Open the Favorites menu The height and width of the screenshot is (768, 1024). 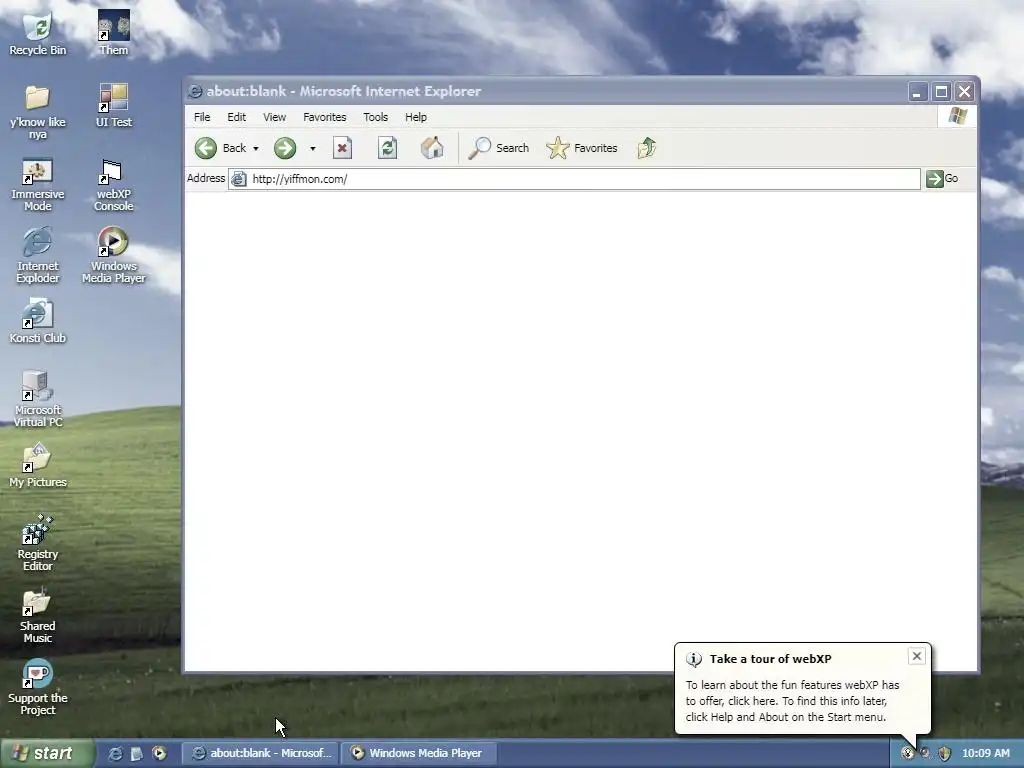[x=325, y=117]
